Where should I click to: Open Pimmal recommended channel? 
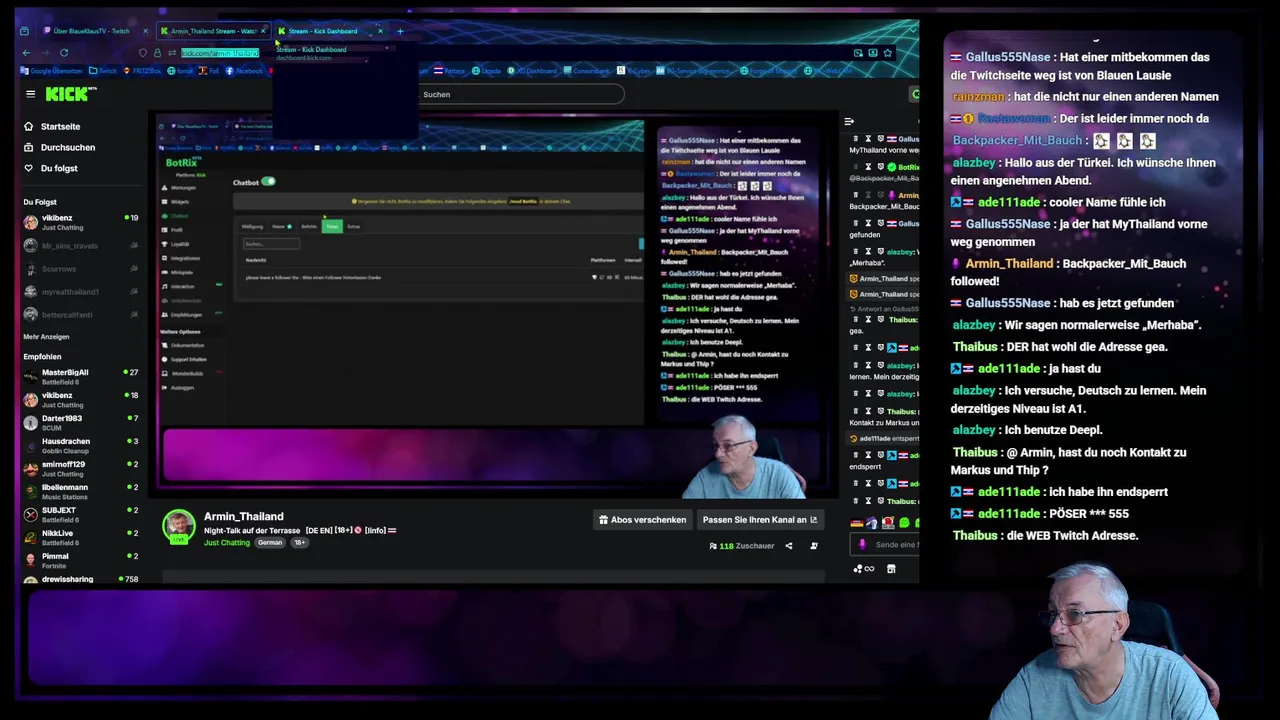pos(80,561)
